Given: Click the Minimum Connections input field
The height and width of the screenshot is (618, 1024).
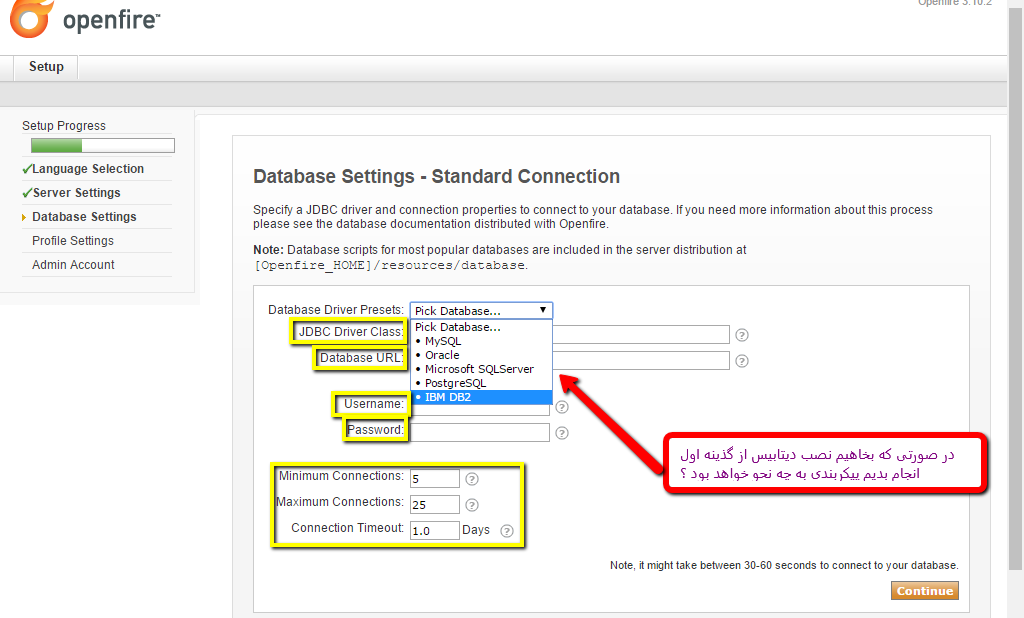Looking at the screenshot, I should (x=434, y=479).
